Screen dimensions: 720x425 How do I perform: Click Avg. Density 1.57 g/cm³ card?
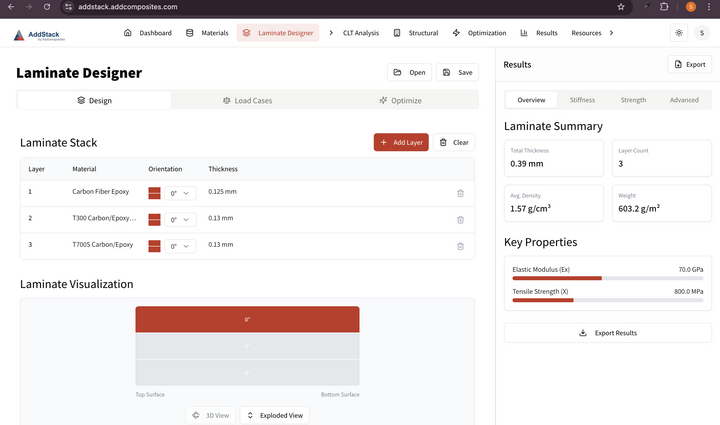click(554, 203)
